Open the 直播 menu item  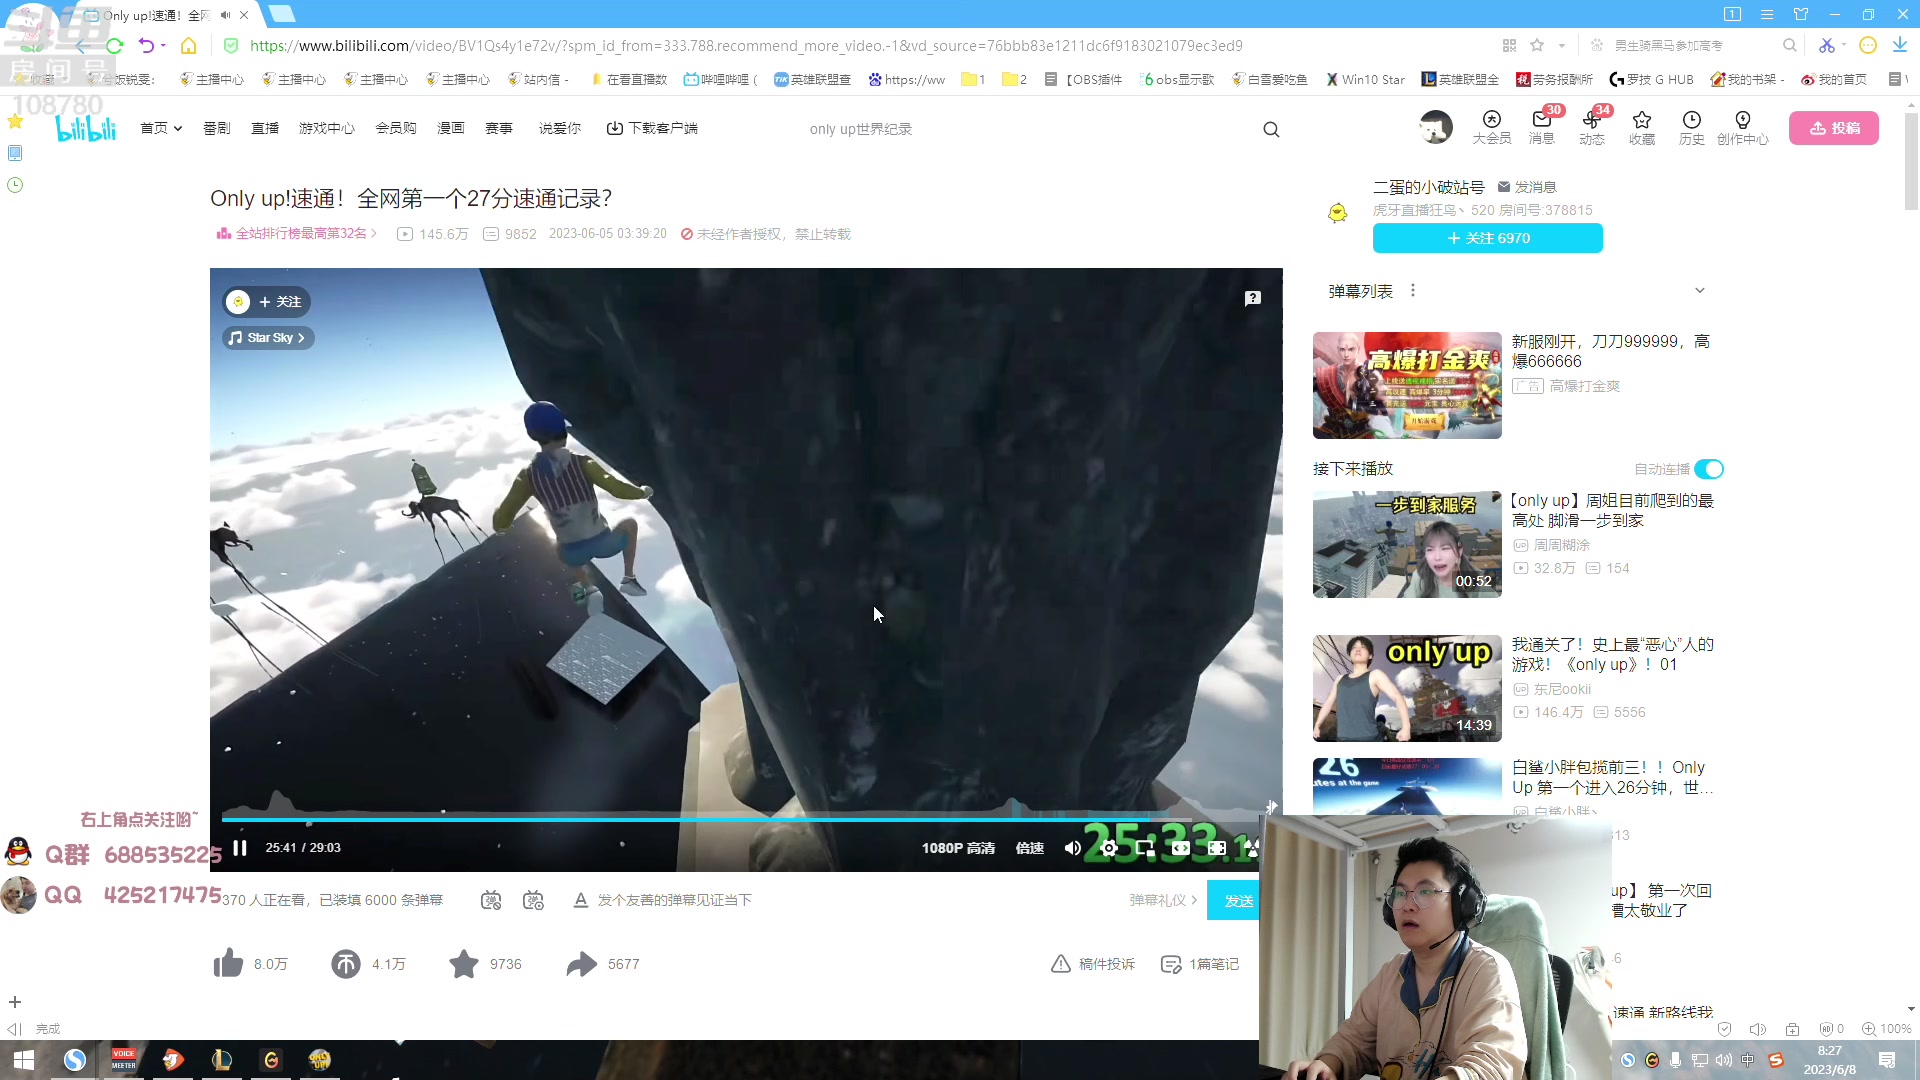264,128
